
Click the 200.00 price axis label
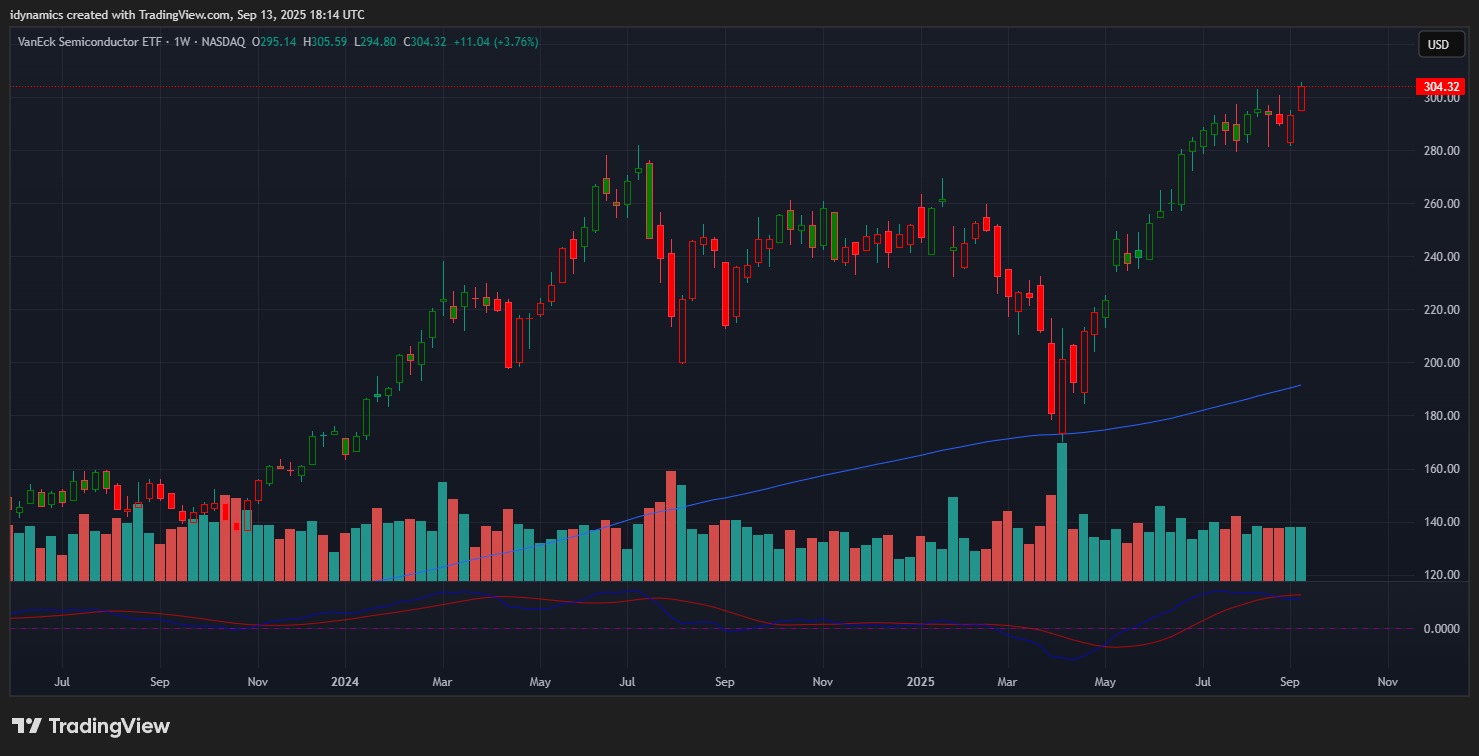click(x=1442, y=363)
